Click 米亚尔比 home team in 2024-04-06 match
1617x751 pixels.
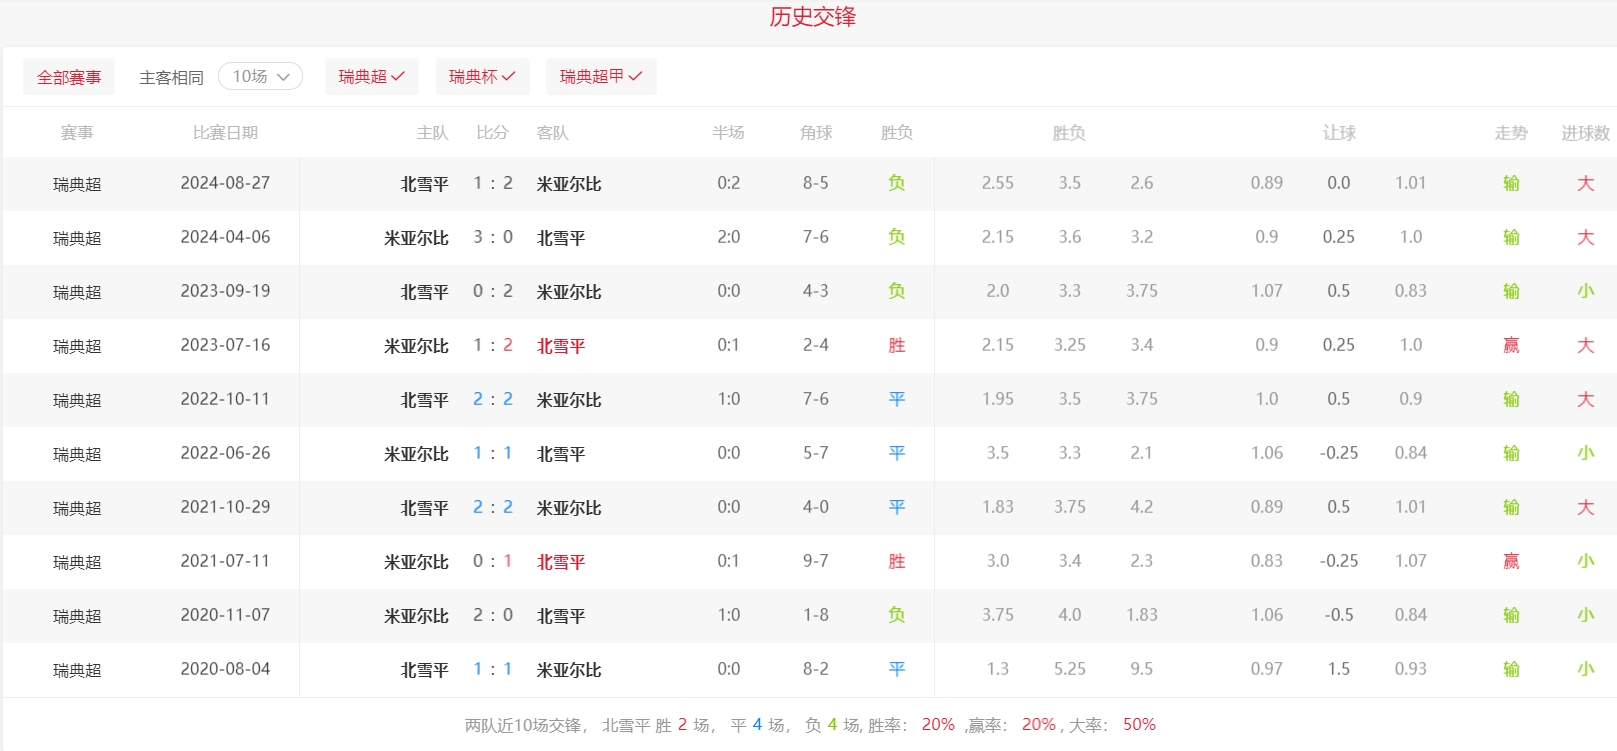tap(416, 238)
